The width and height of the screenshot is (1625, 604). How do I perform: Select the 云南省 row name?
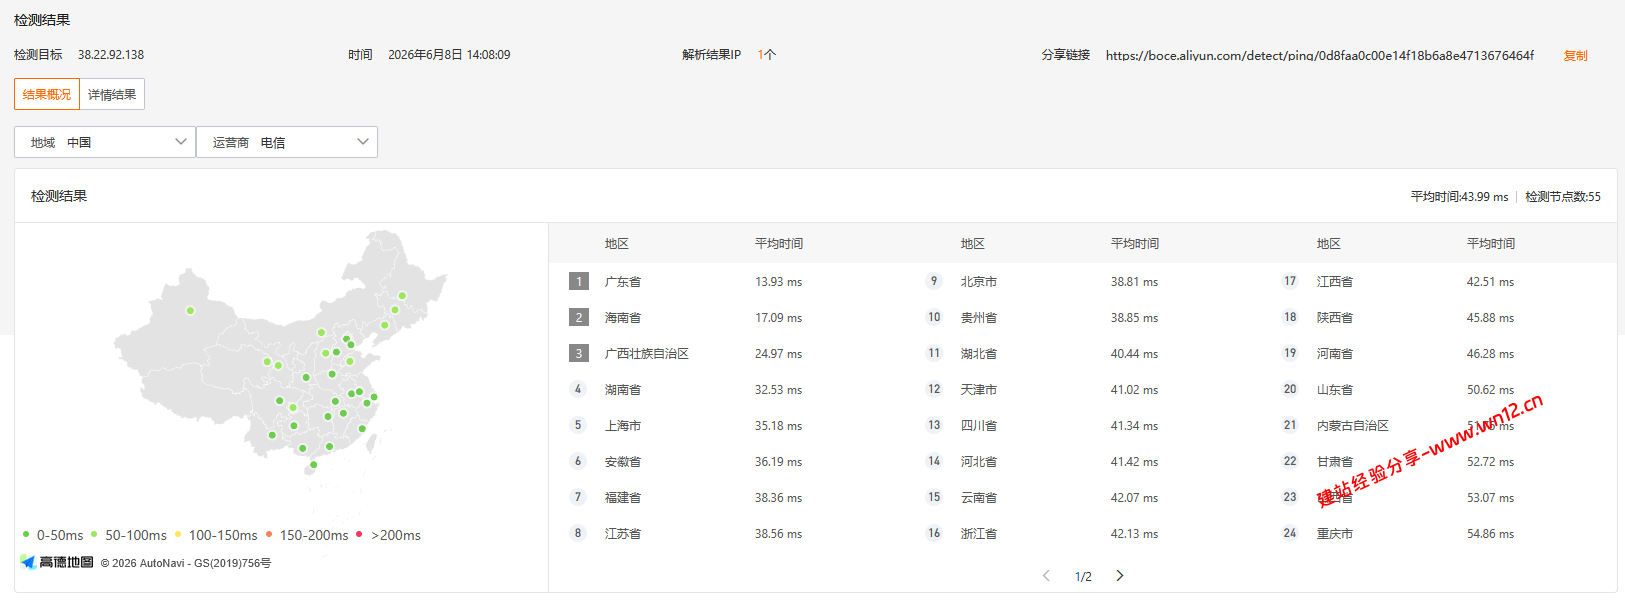(979, 498)
